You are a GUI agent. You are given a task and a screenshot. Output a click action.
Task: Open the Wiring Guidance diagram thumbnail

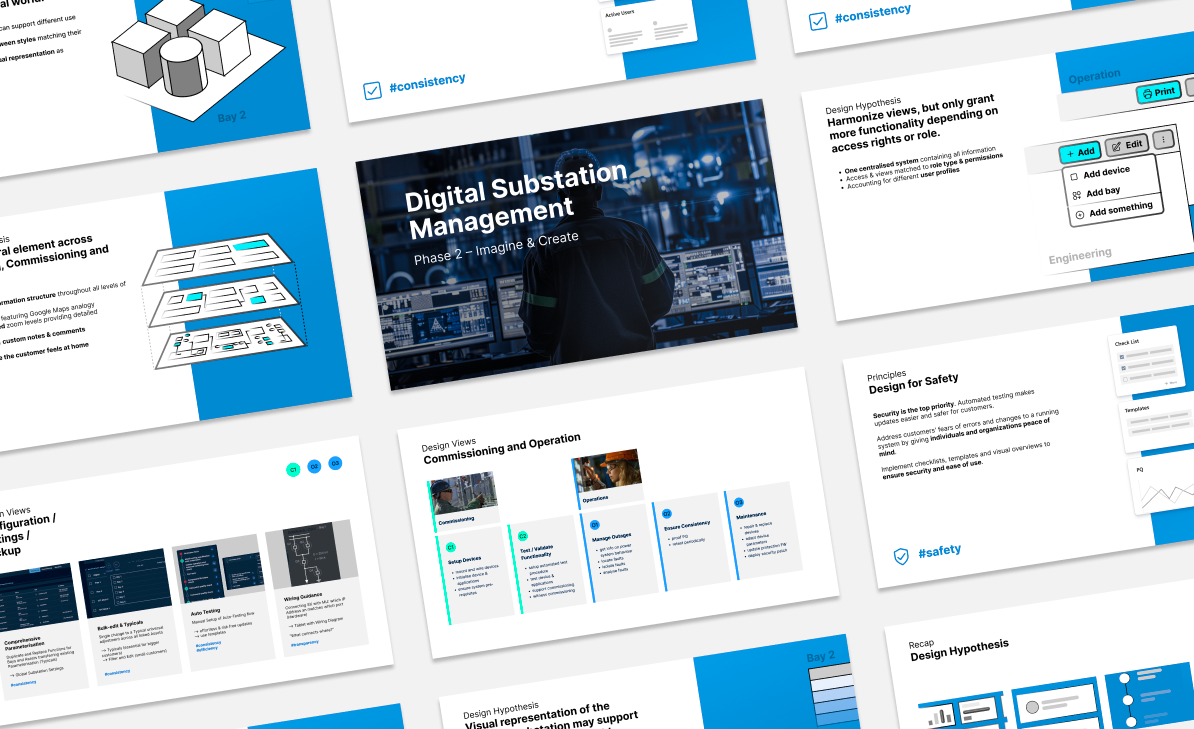(x=312, y=556)
